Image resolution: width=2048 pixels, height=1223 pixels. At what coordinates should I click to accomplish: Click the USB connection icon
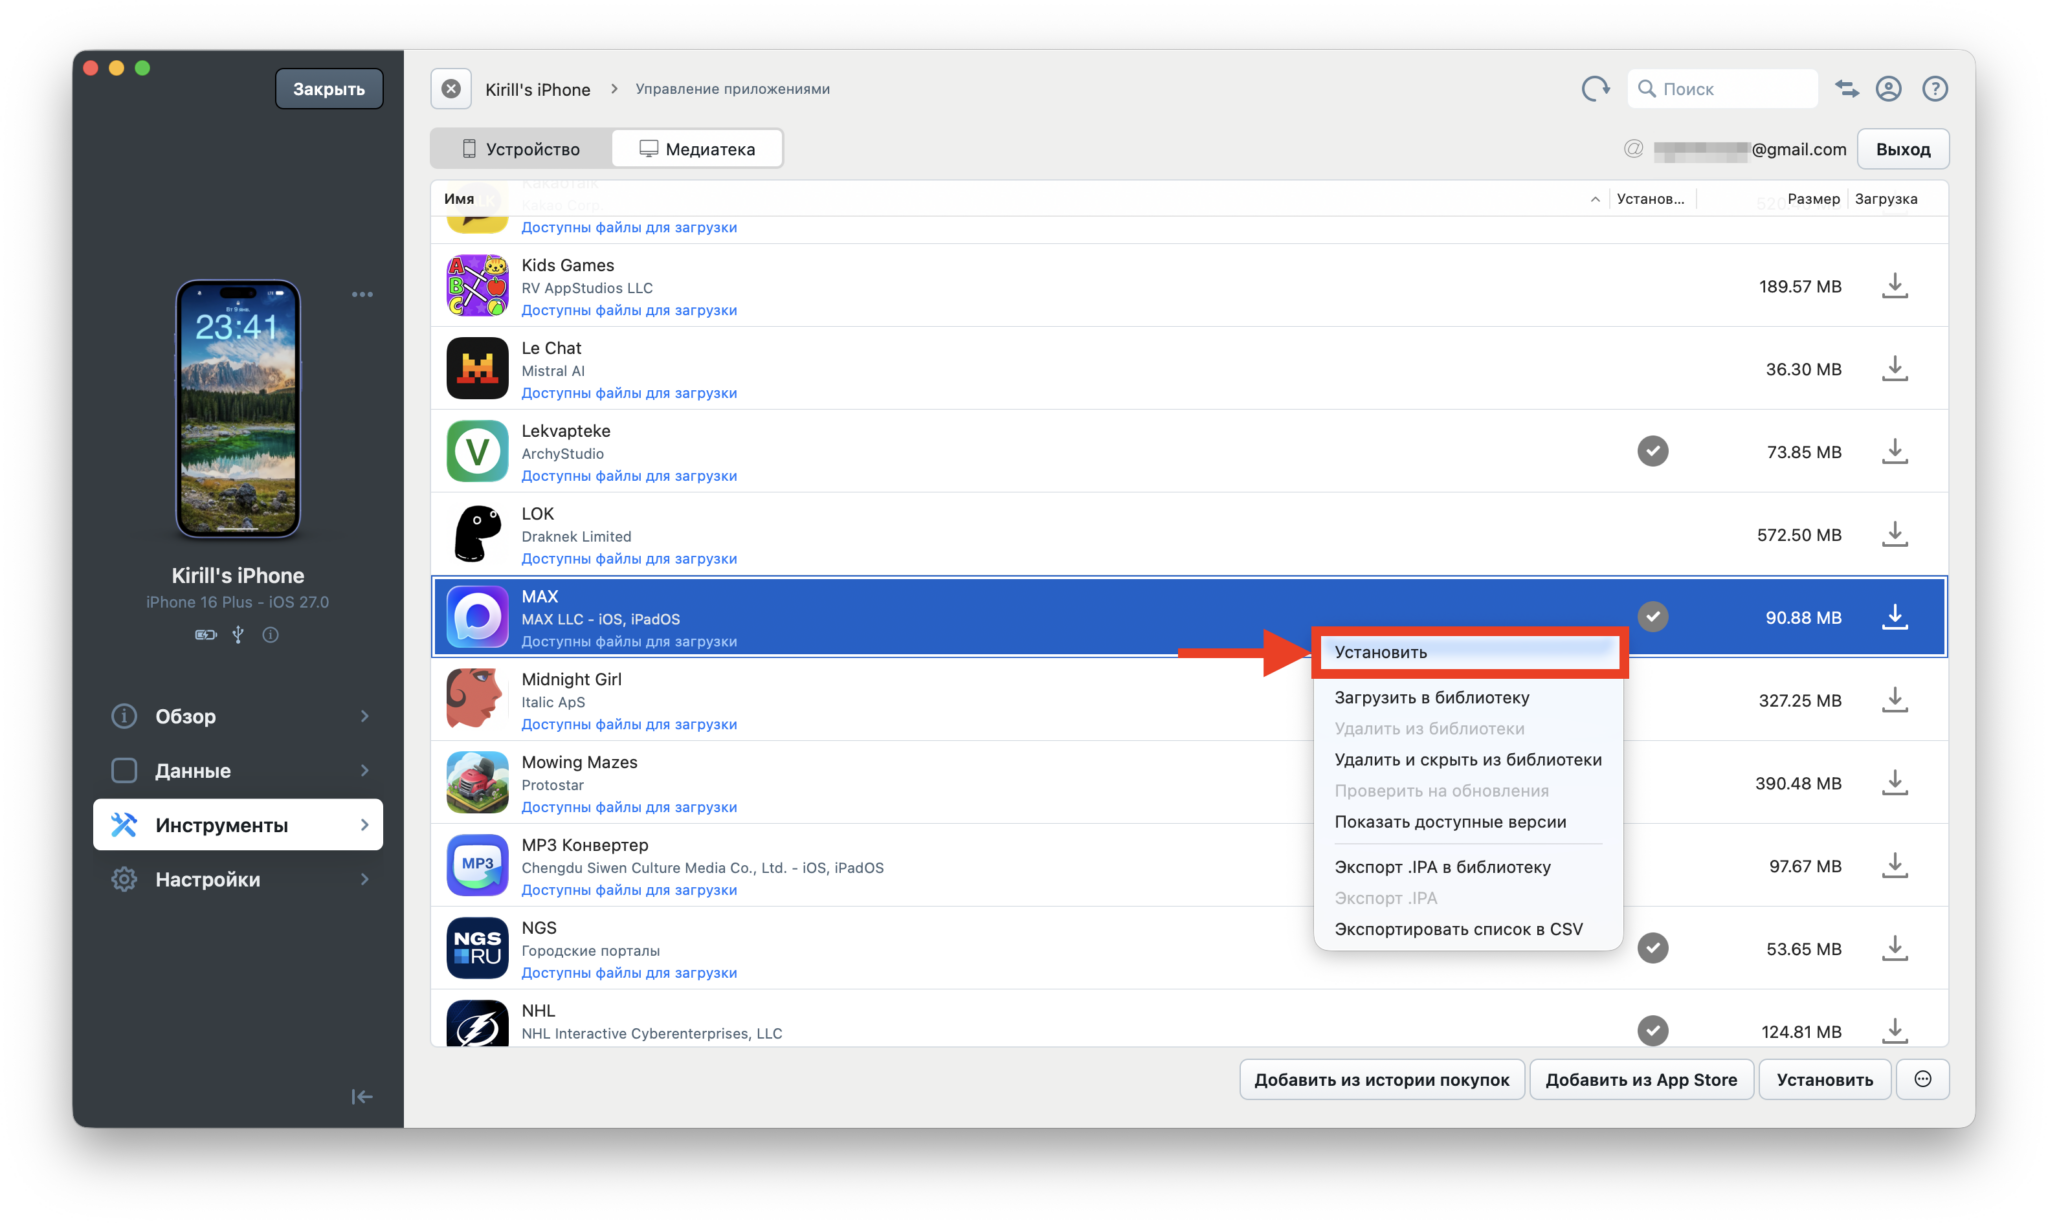pos(238,635)
